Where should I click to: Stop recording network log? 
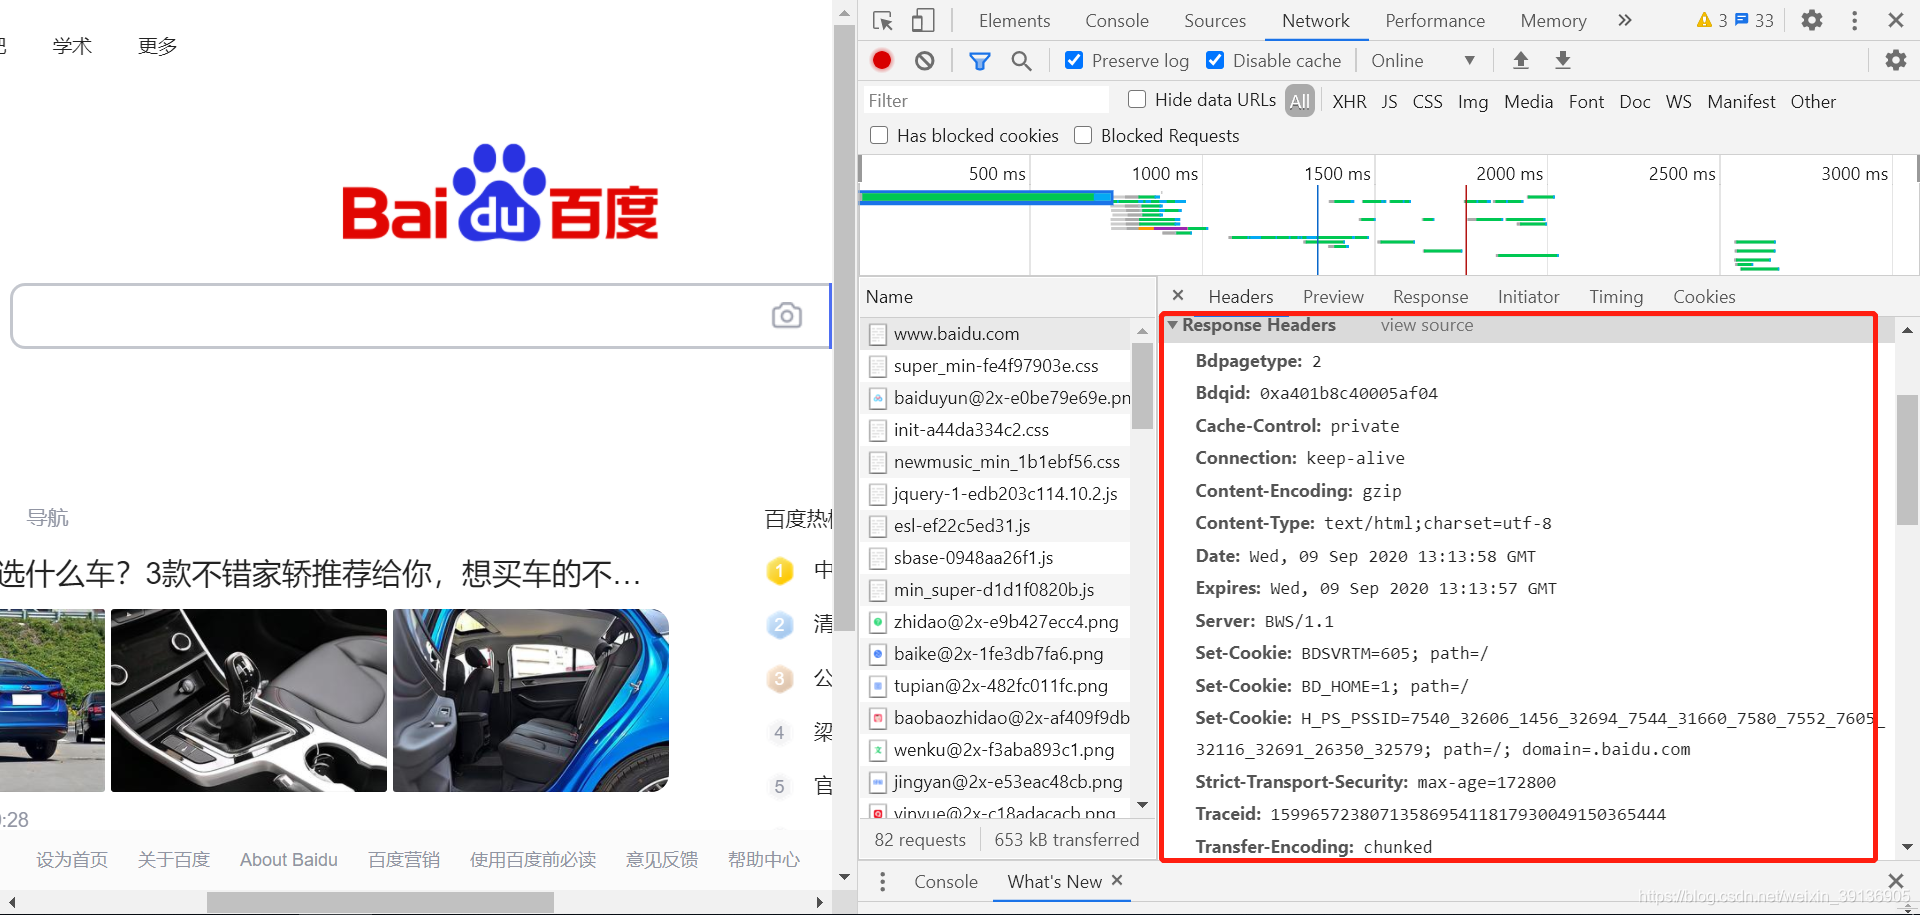882,61
